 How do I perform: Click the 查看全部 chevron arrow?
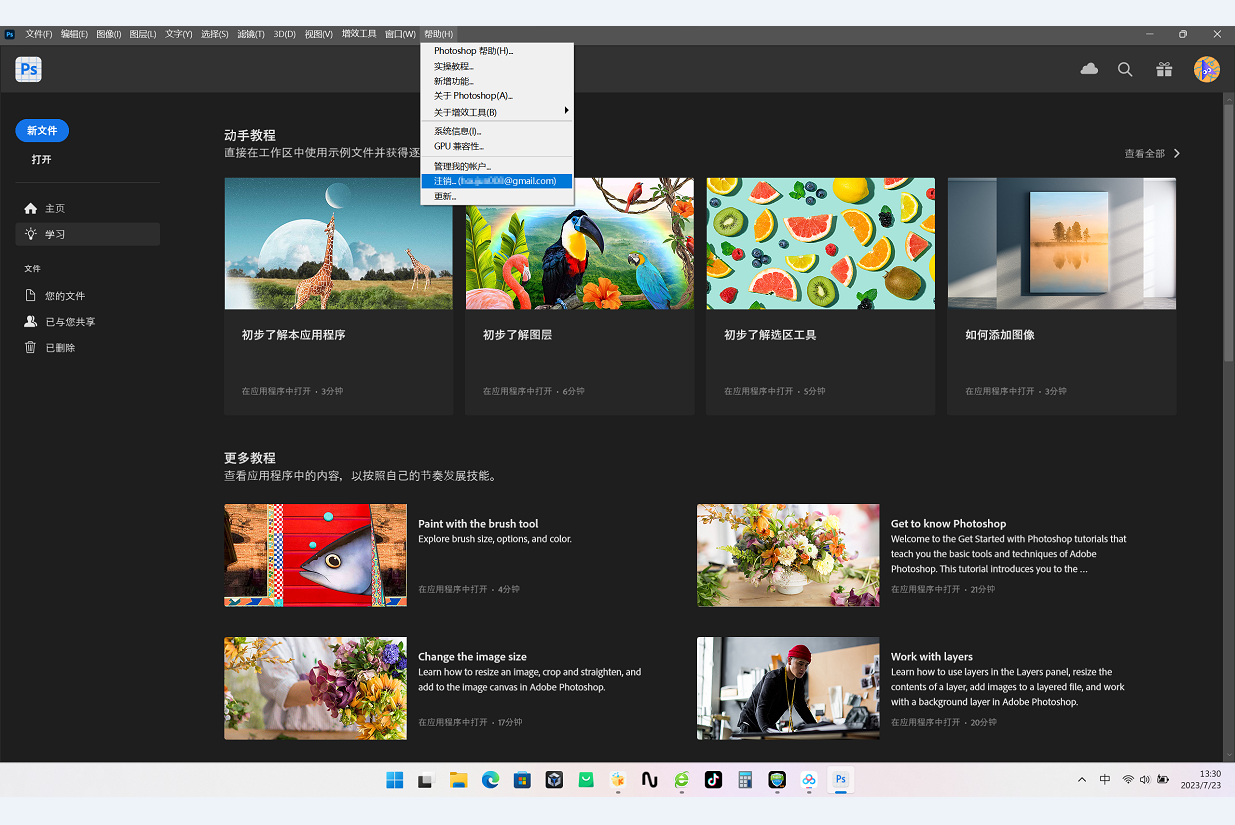[1177, 153]
